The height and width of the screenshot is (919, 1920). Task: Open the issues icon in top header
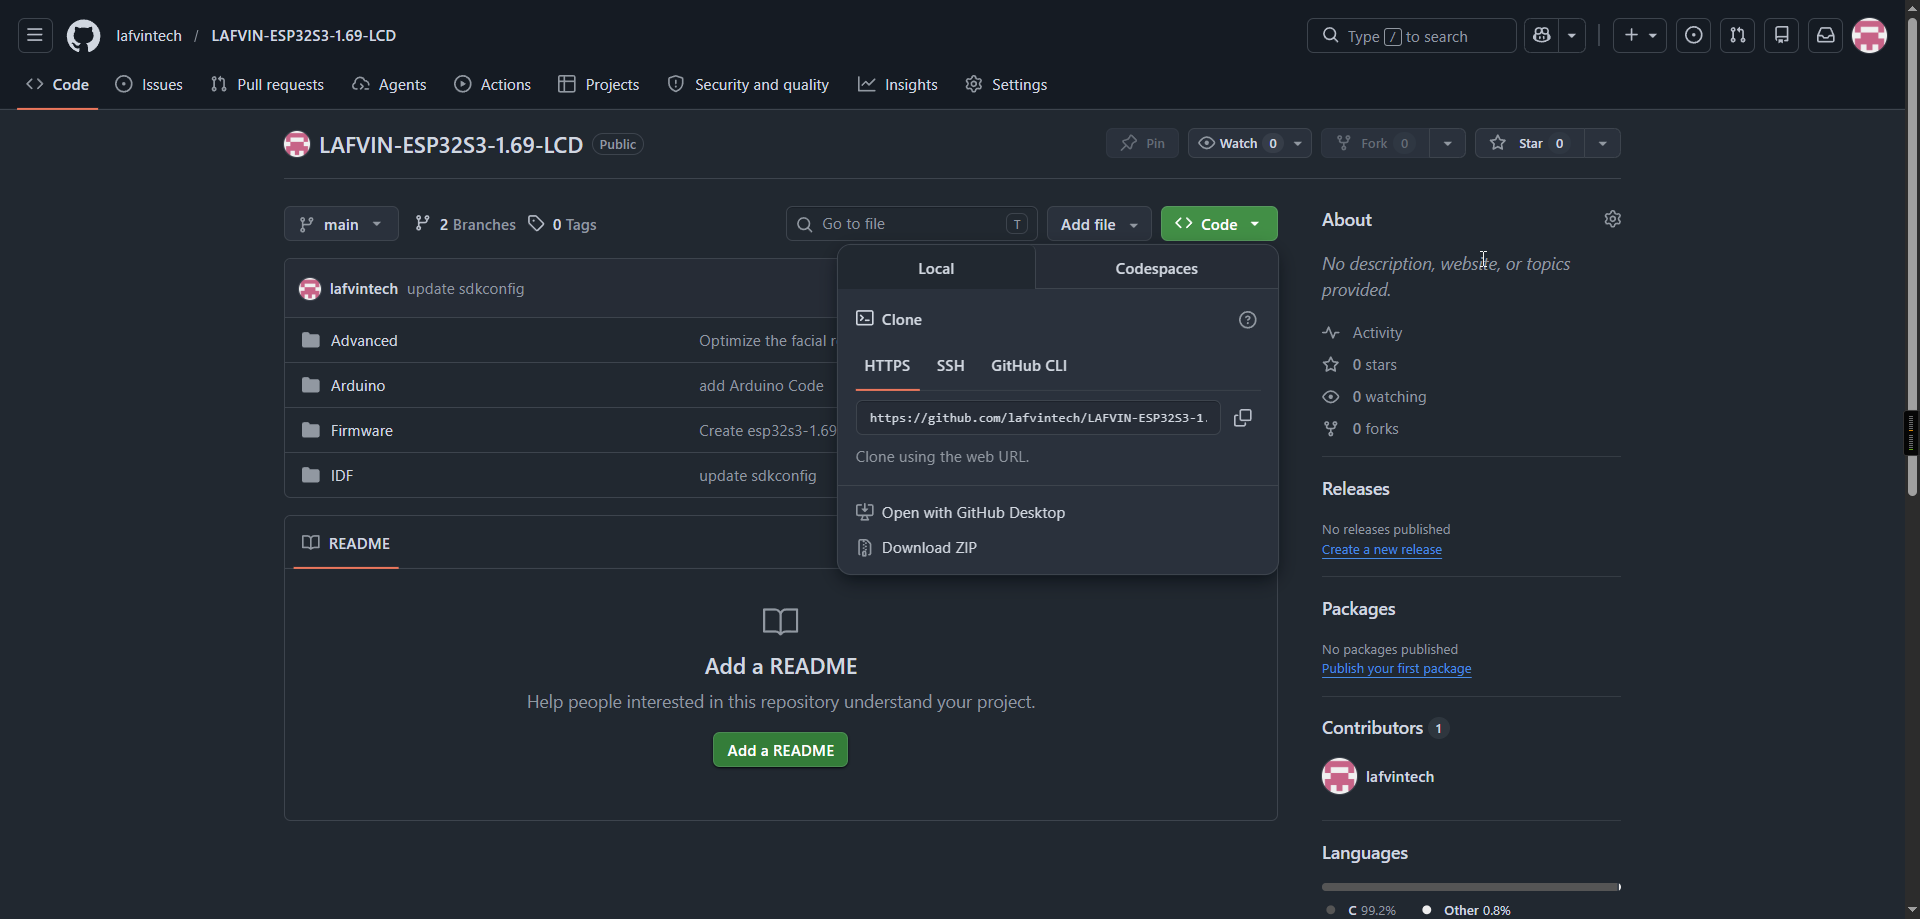(x=1693, y=36)
